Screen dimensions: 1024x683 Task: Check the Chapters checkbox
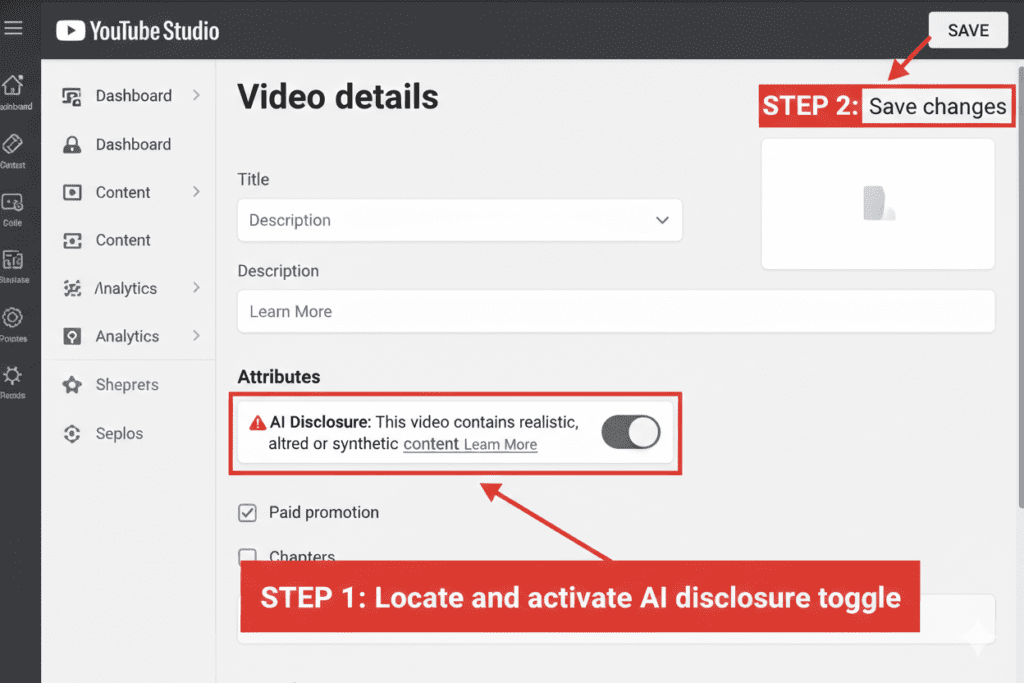(248, 555)
